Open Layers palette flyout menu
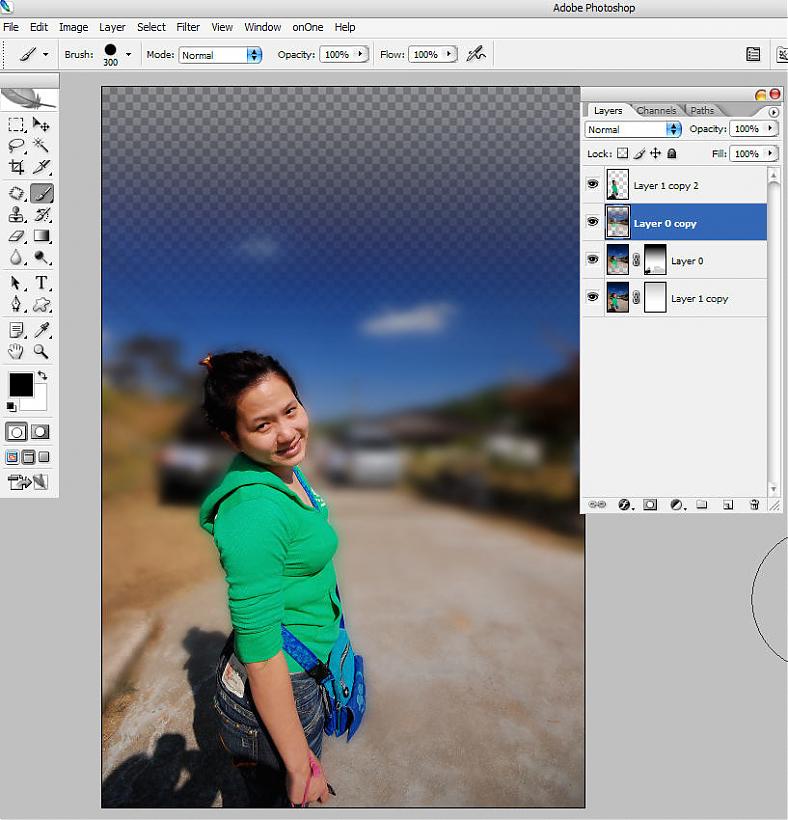The image size is (788, 820). coord(773,112)
